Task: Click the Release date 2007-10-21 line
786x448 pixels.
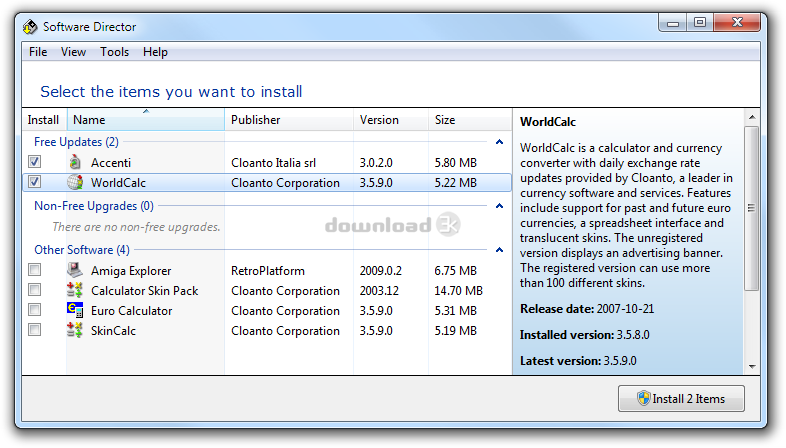Action: point(587,309)
